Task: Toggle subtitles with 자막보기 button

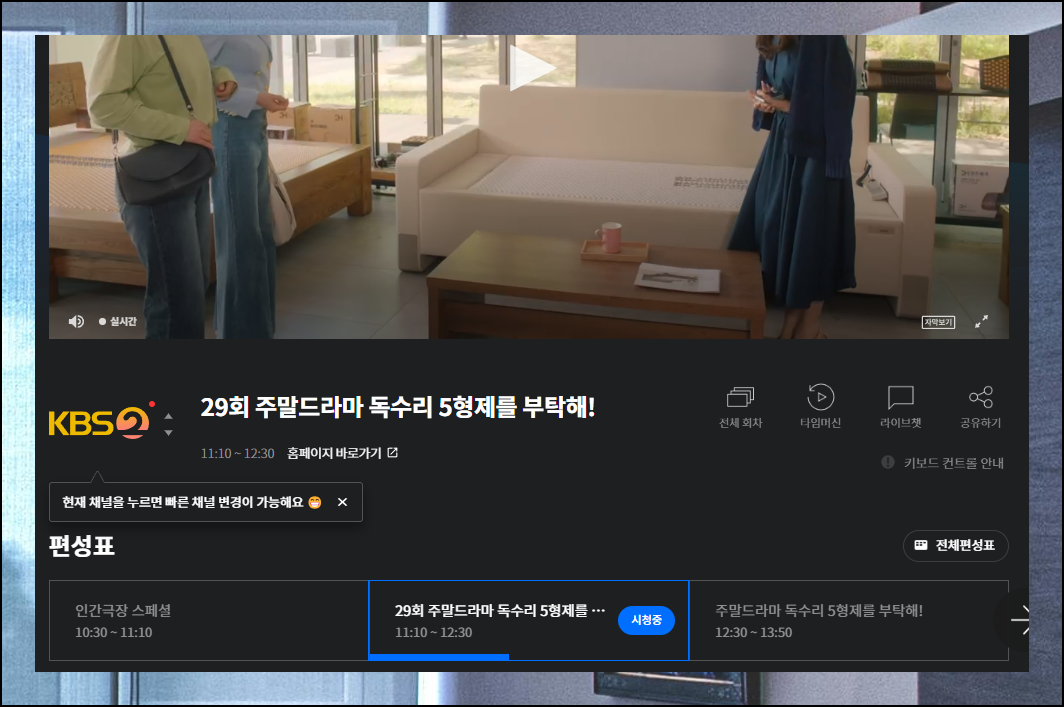Action: 938,322
